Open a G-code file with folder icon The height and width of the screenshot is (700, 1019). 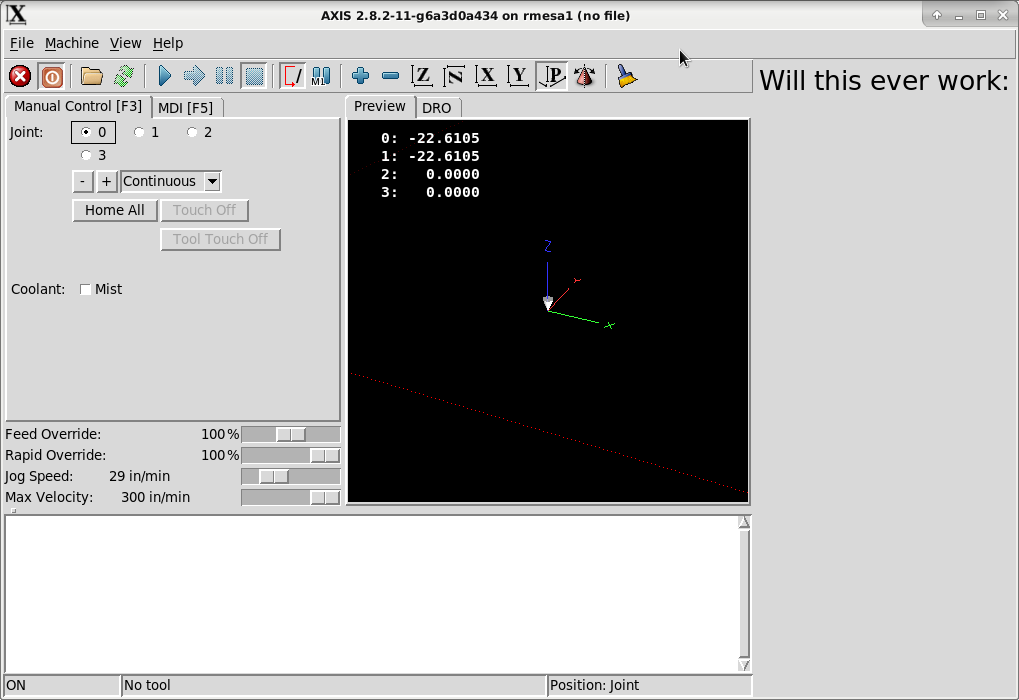(92, 77)
